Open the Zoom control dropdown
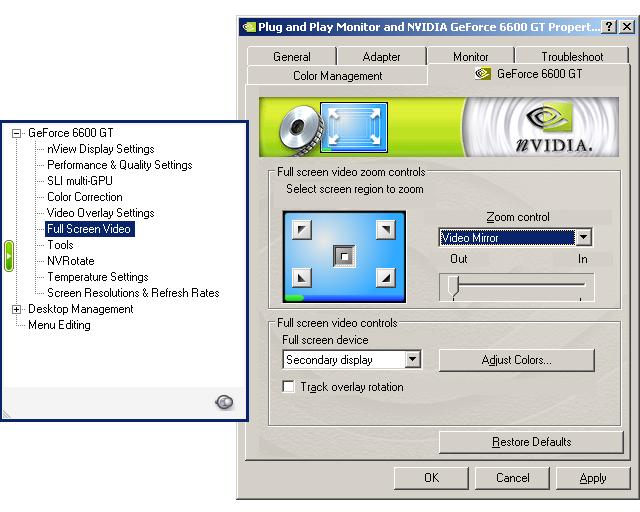Screen dimensions: 640x512 [x=583, y=238]
